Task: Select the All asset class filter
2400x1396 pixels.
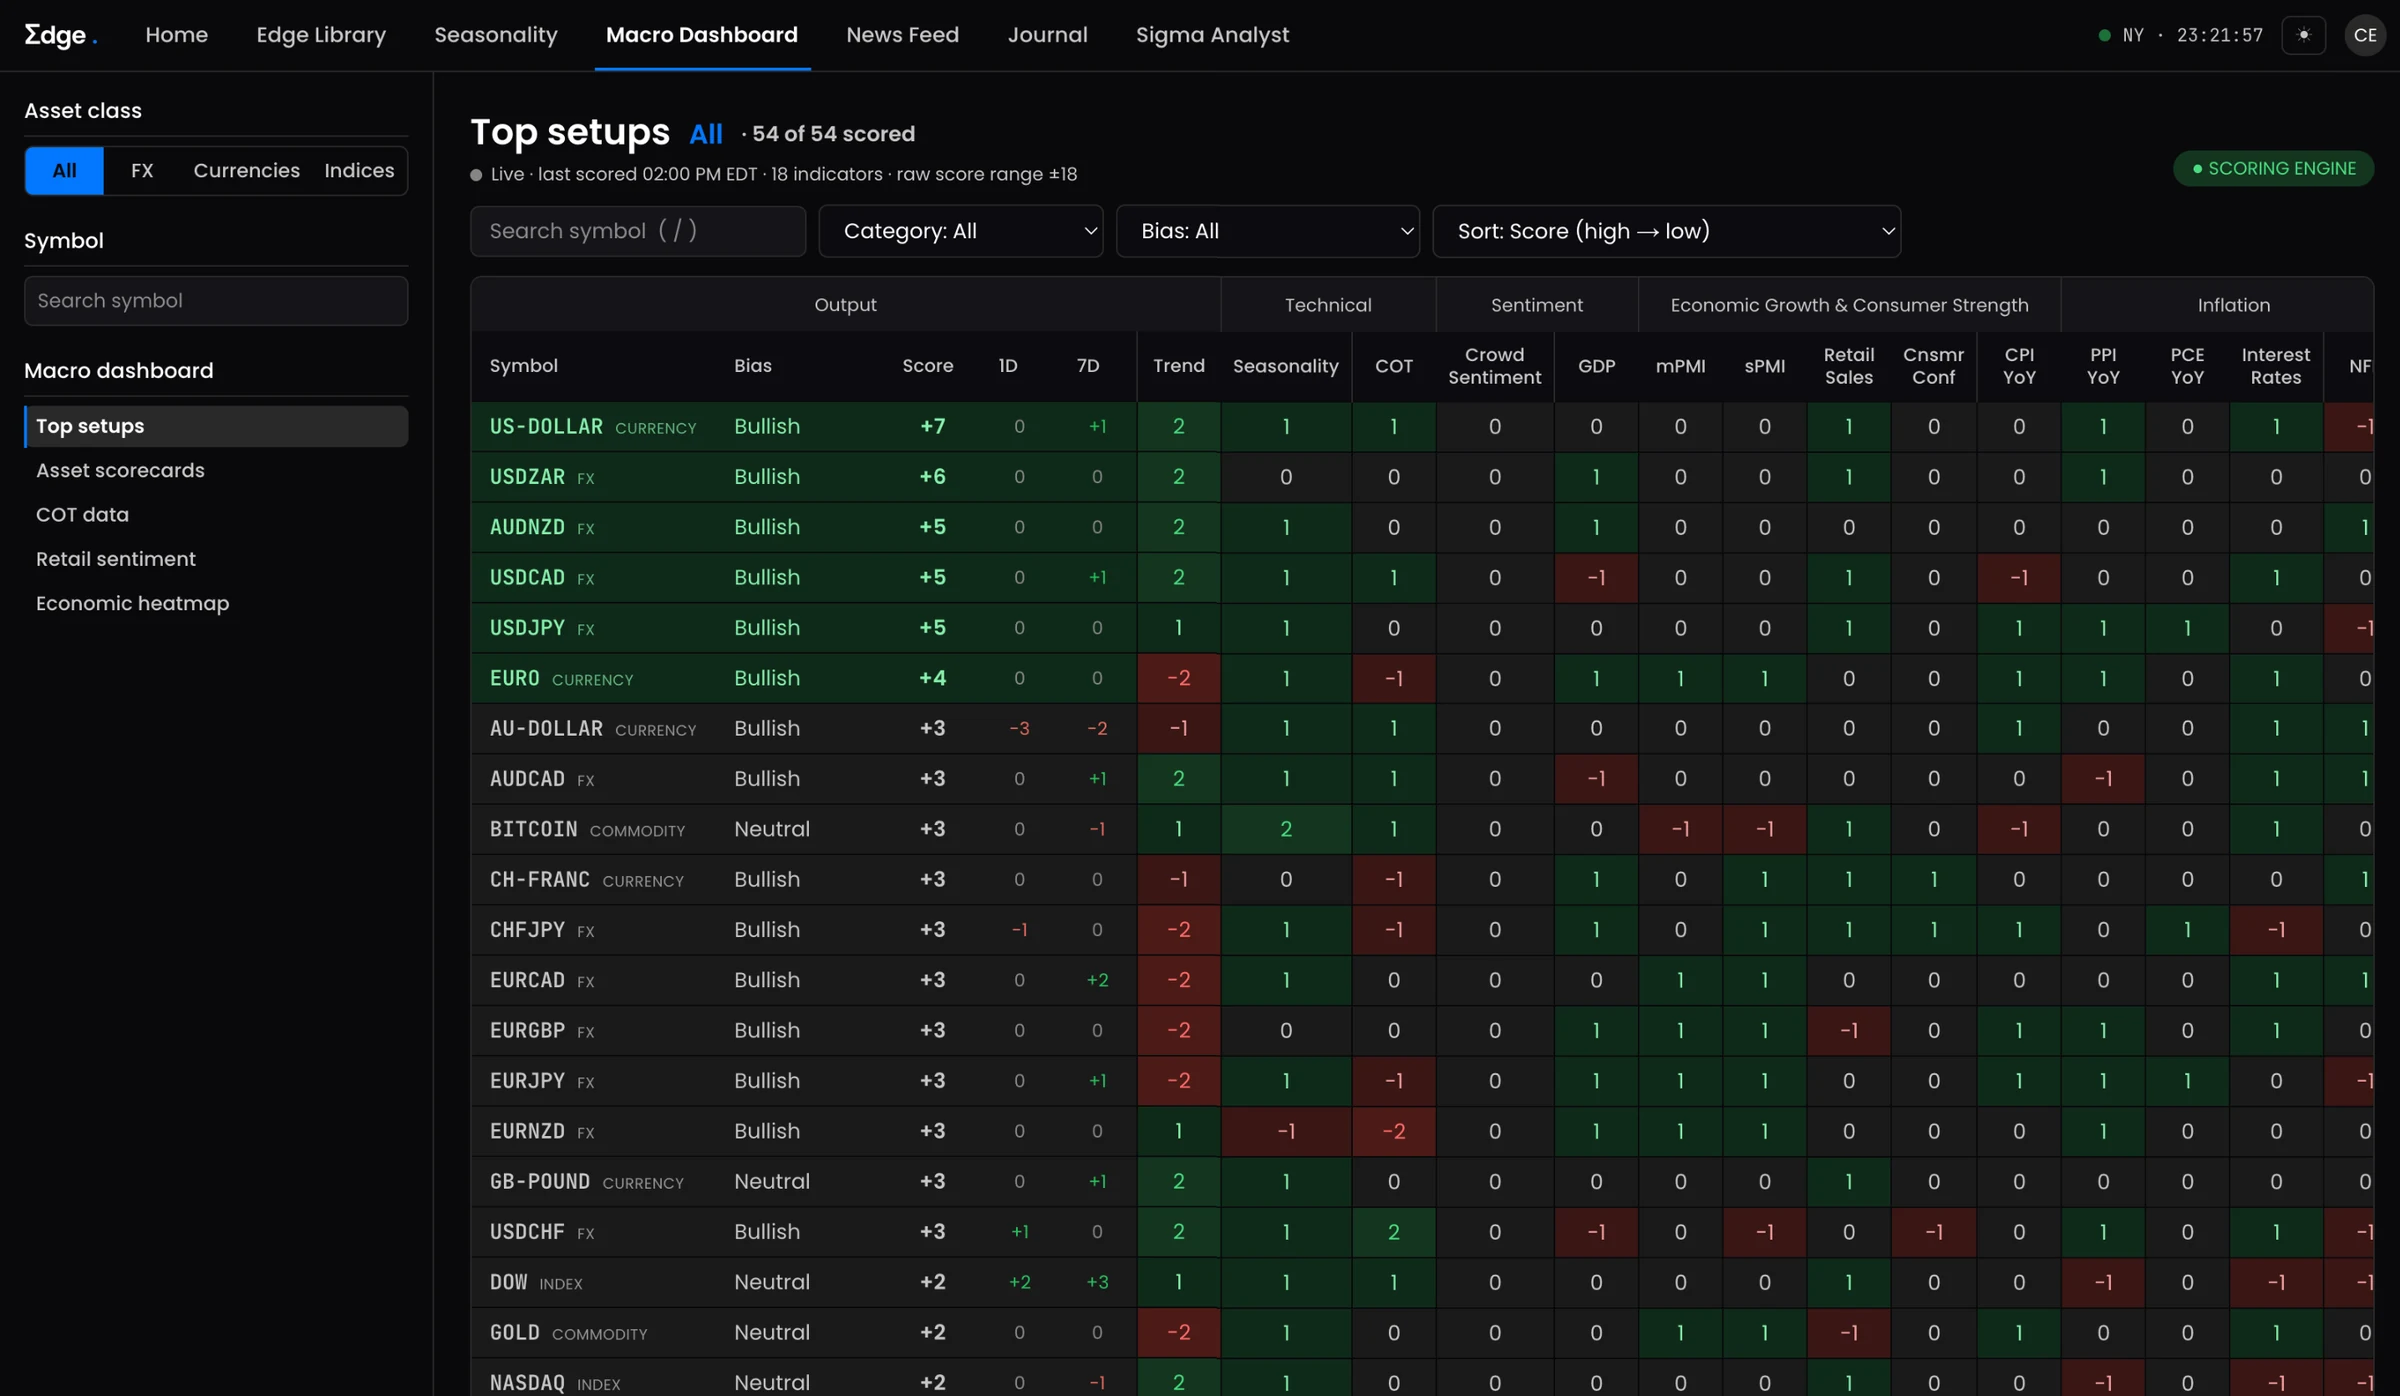Action: tap(65, 170)
